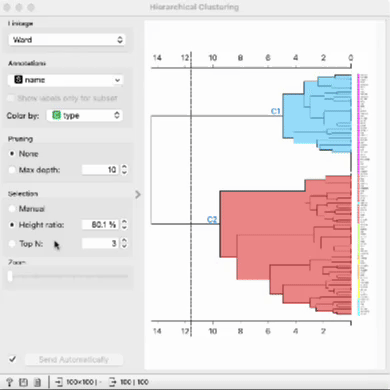Toggle the Send Automatically checkbox
The width and height of the screenshot is (390, 390).
pos(12,359)
